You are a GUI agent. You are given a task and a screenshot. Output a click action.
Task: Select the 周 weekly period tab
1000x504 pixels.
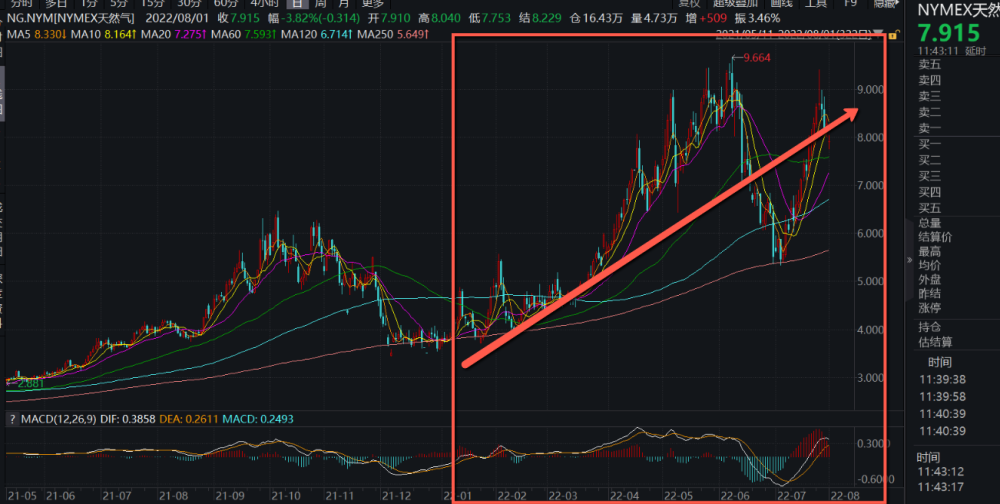pos(320,3)
